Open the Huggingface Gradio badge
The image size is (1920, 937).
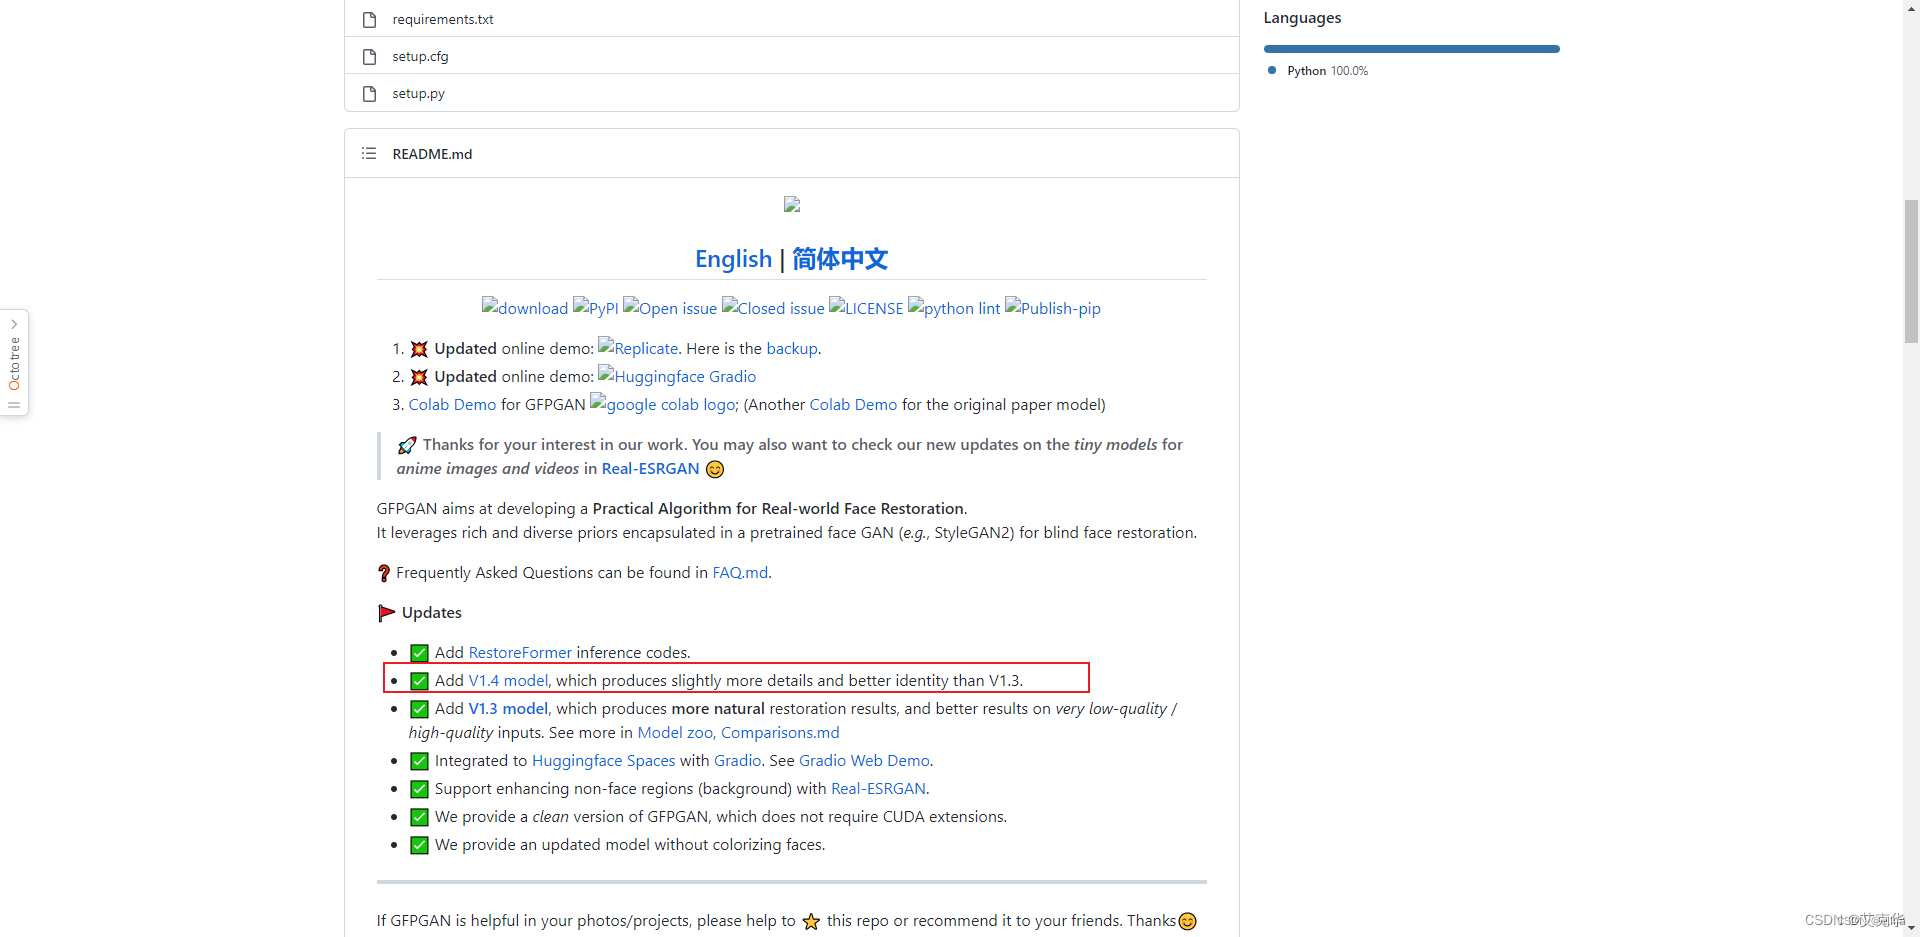[x=677, y=376]
